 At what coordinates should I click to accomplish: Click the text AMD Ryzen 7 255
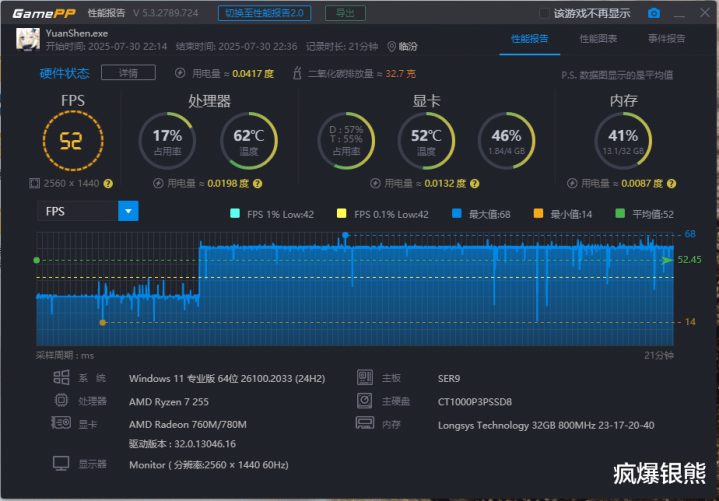pos(169,402)
